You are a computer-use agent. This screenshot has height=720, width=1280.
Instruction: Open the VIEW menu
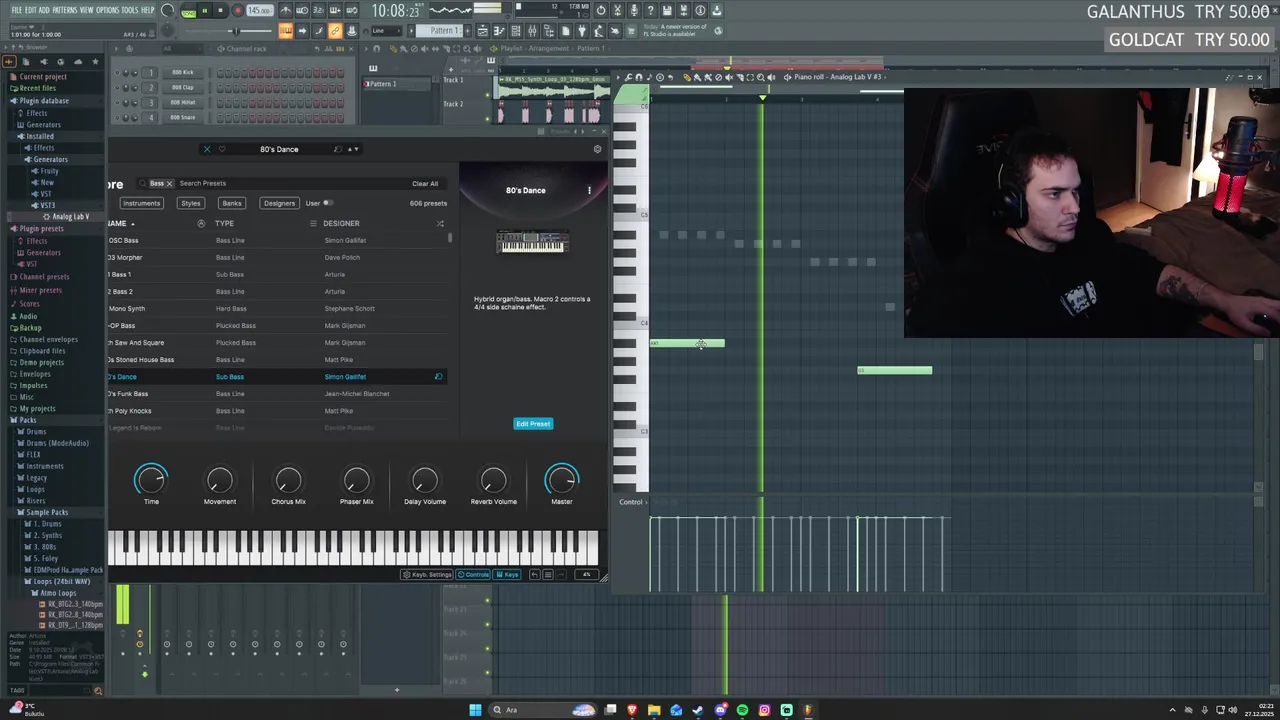[86, 10]
